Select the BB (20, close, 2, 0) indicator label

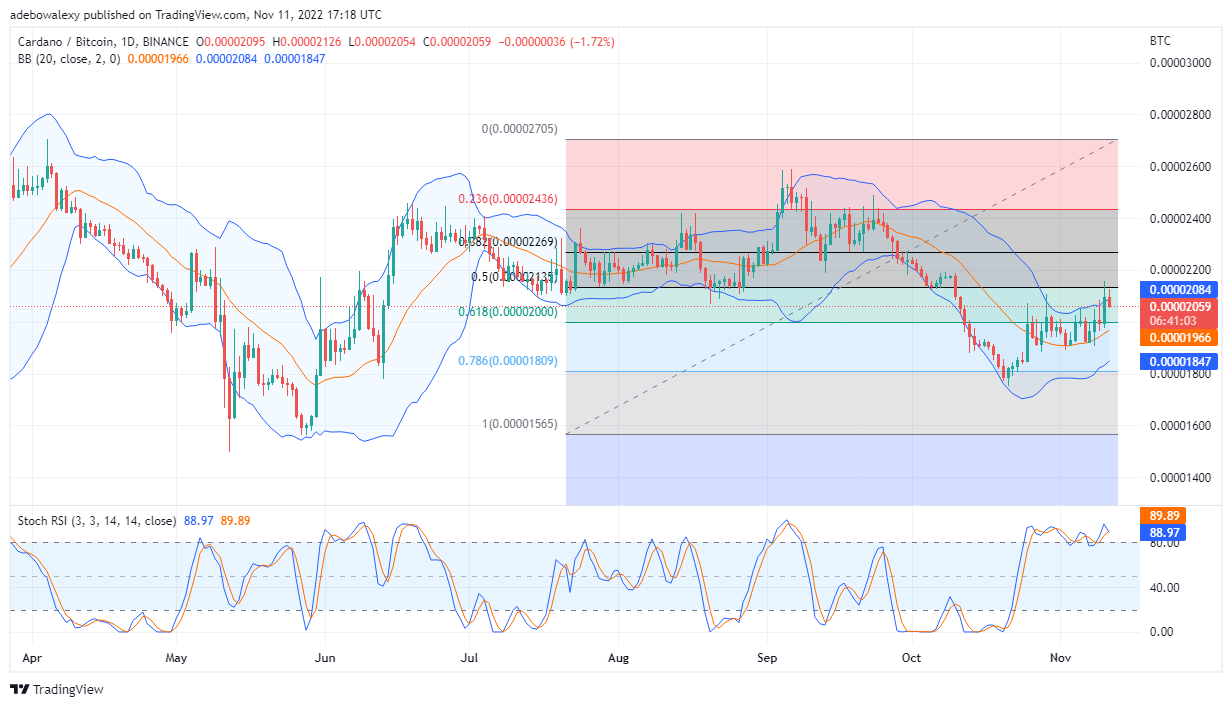coord(69,58)
